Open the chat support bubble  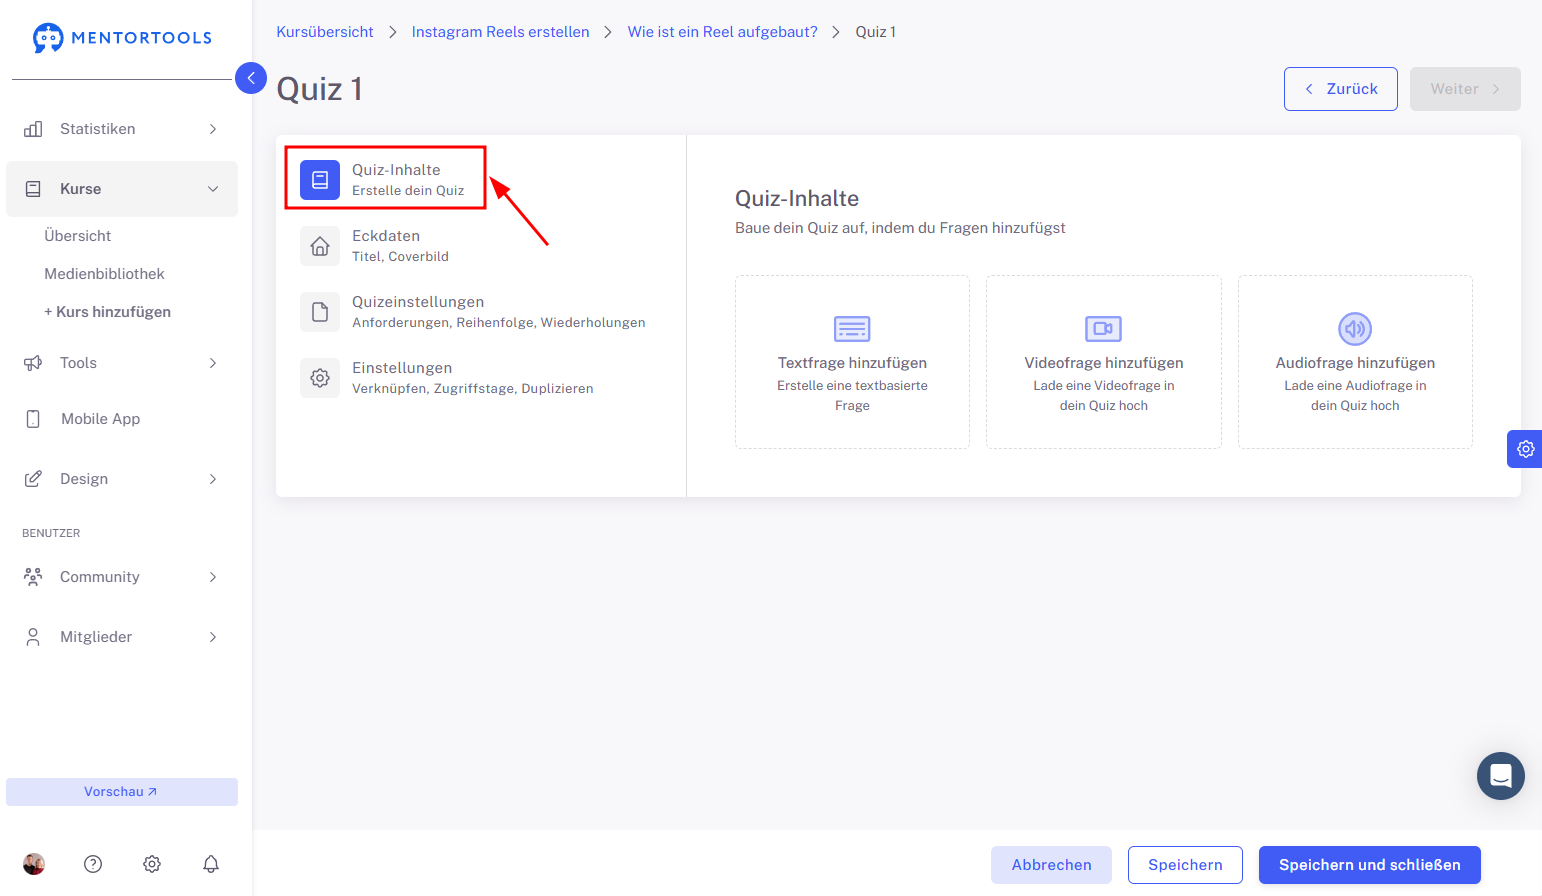[x=1501, y=776]
